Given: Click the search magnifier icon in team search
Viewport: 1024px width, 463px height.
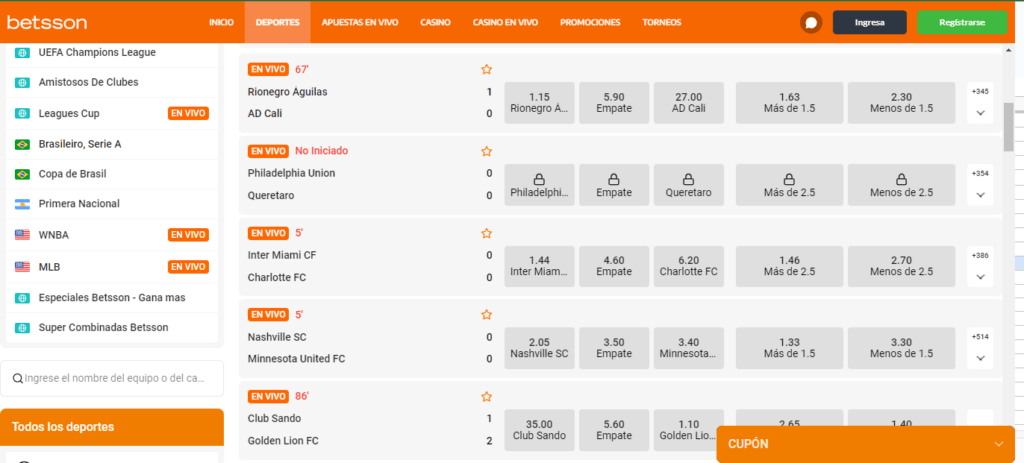Looking at the screenshot, I should [18, 378].
